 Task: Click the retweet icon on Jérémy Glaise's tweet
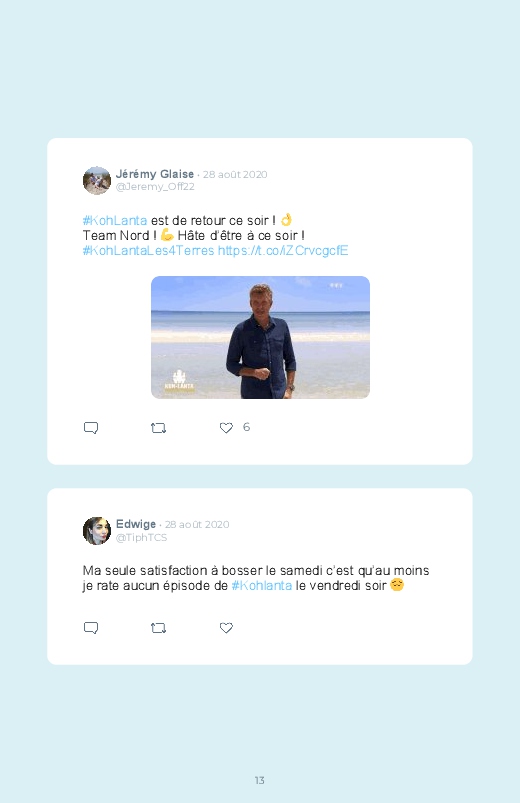(158, 428)
